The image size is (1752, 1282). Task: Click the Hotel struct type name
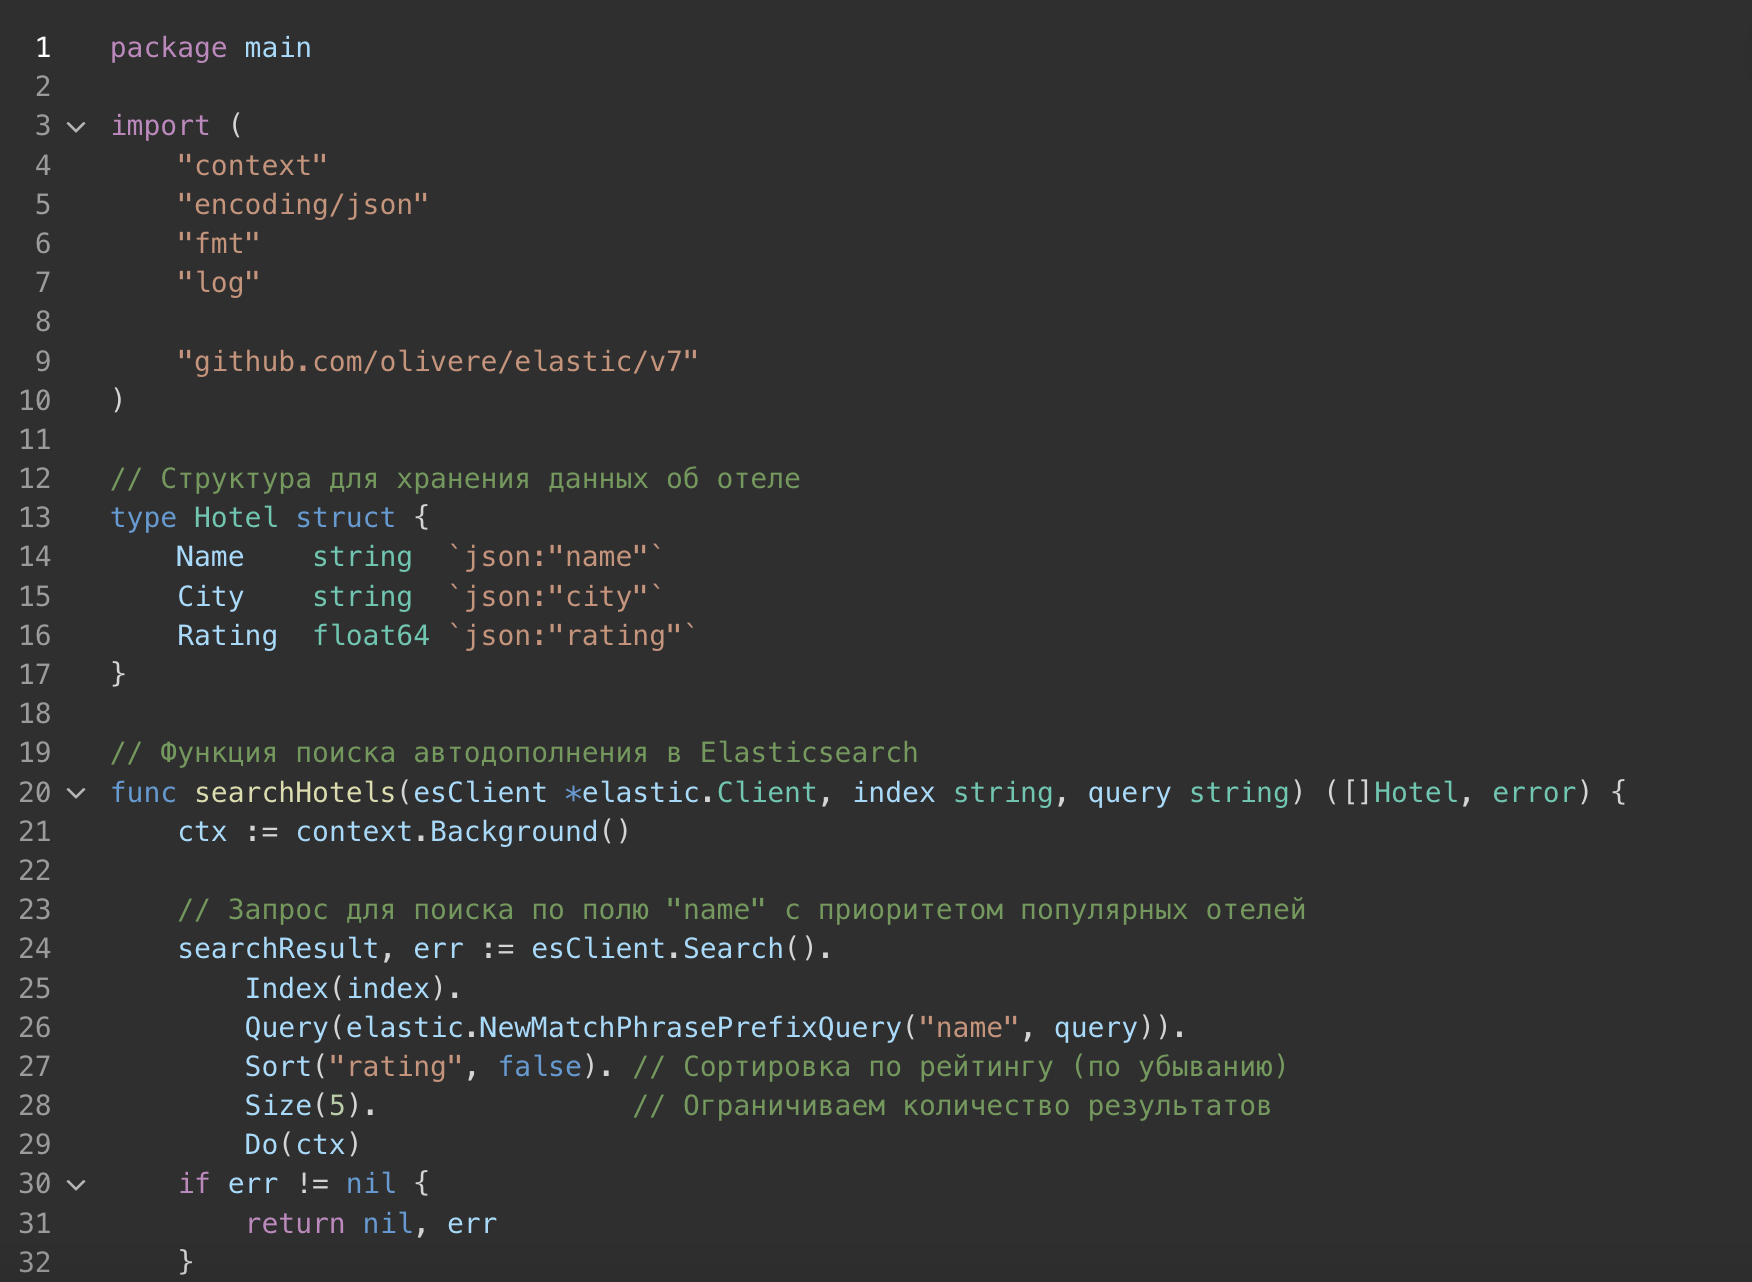click(x=235, y=518)
